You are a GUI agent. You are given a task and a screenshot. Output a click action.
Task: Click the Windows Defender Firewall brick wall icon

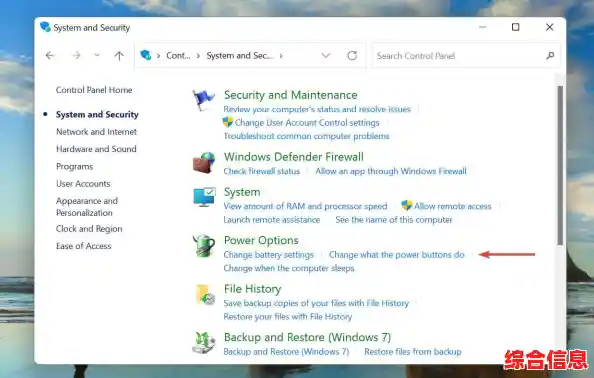click(204, 163)
